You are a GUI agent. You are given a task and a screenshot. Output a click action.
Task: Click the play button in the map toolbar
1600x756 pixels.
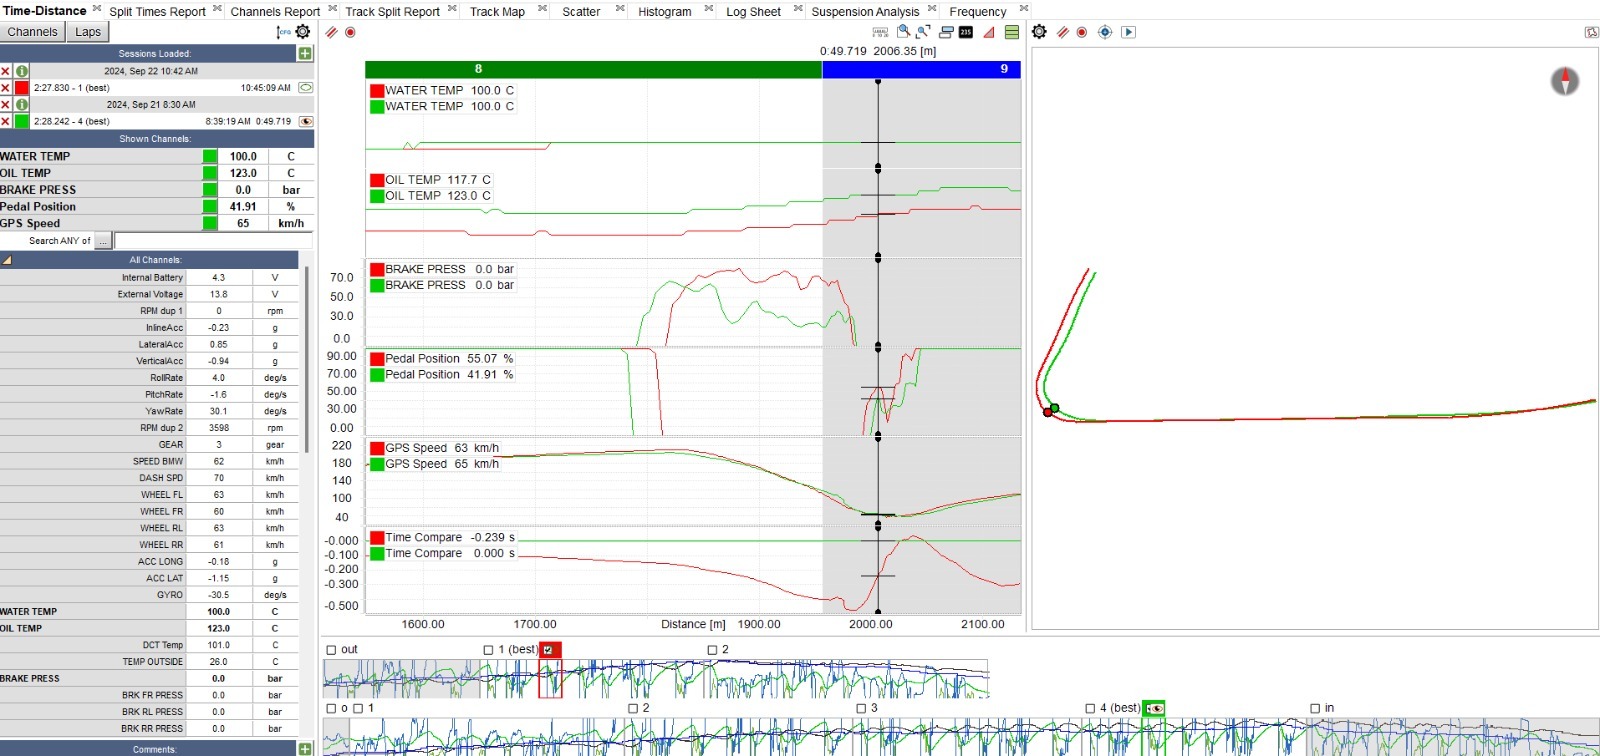[1128, 32]
